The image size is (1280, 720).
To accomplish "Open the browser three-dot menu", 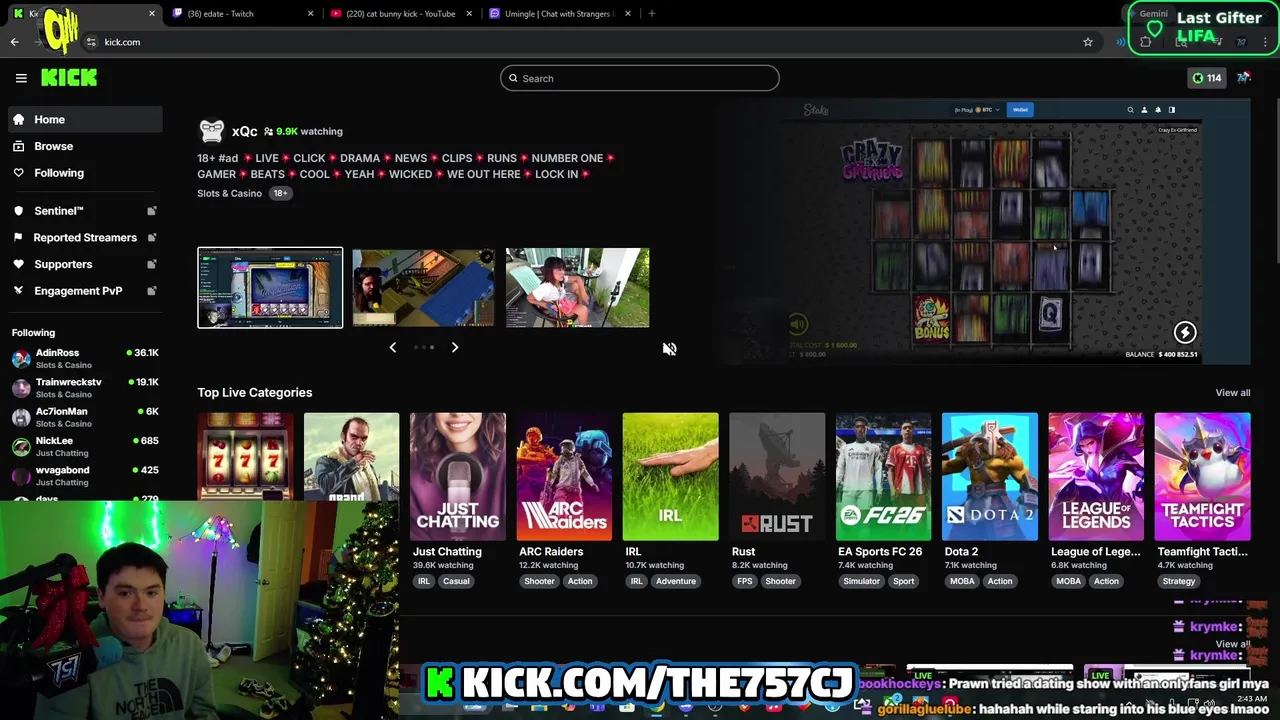I will coord(1266,42).
